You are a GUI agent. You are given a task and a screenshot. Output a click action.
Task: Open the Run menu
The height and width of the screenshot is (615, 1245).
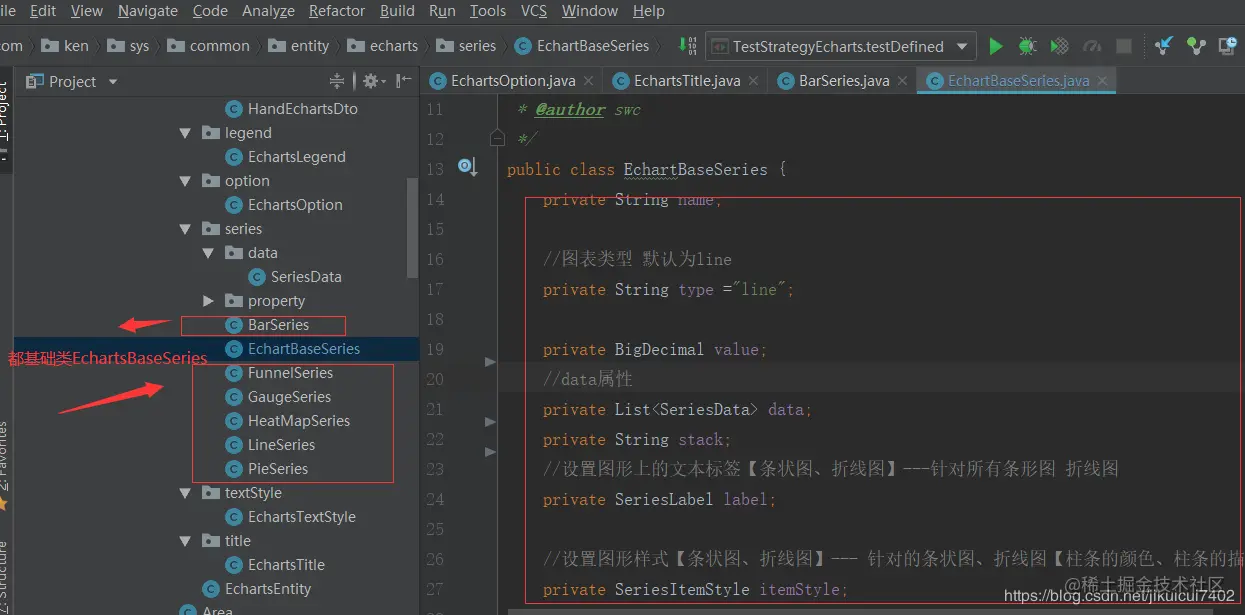pyautogui.click(x=442, y=11)
